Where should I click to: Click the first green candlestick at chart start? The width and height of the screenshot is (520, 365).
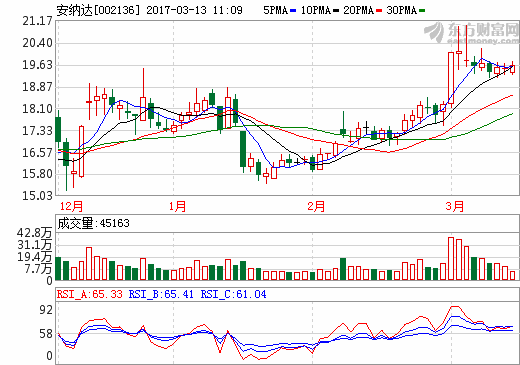[58, 129]
